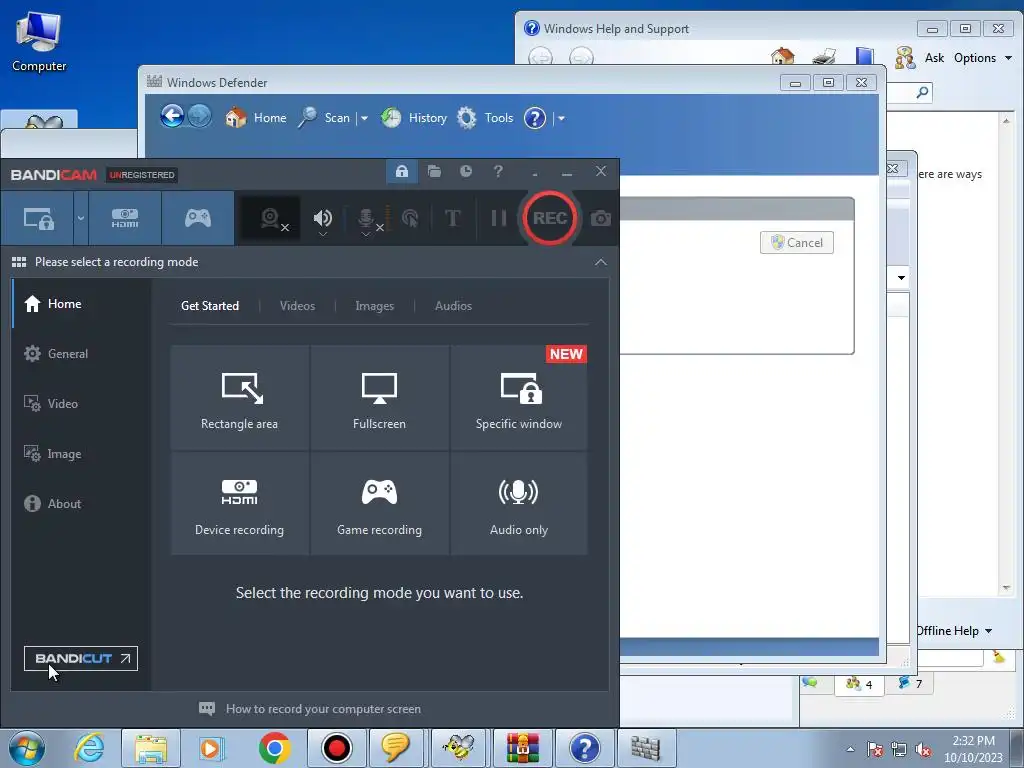Launch Internet Explorer from taskbar
This screenshot has width=1024, height=768.
(89, 748)
